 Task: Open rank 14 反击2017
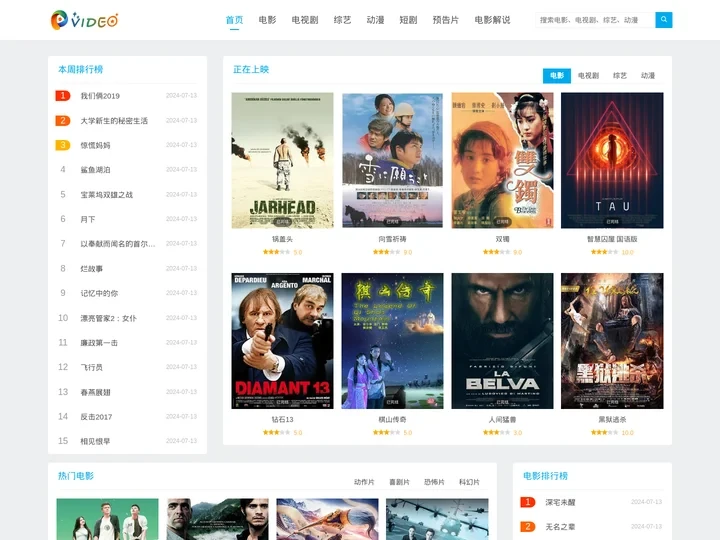point(96,417)
